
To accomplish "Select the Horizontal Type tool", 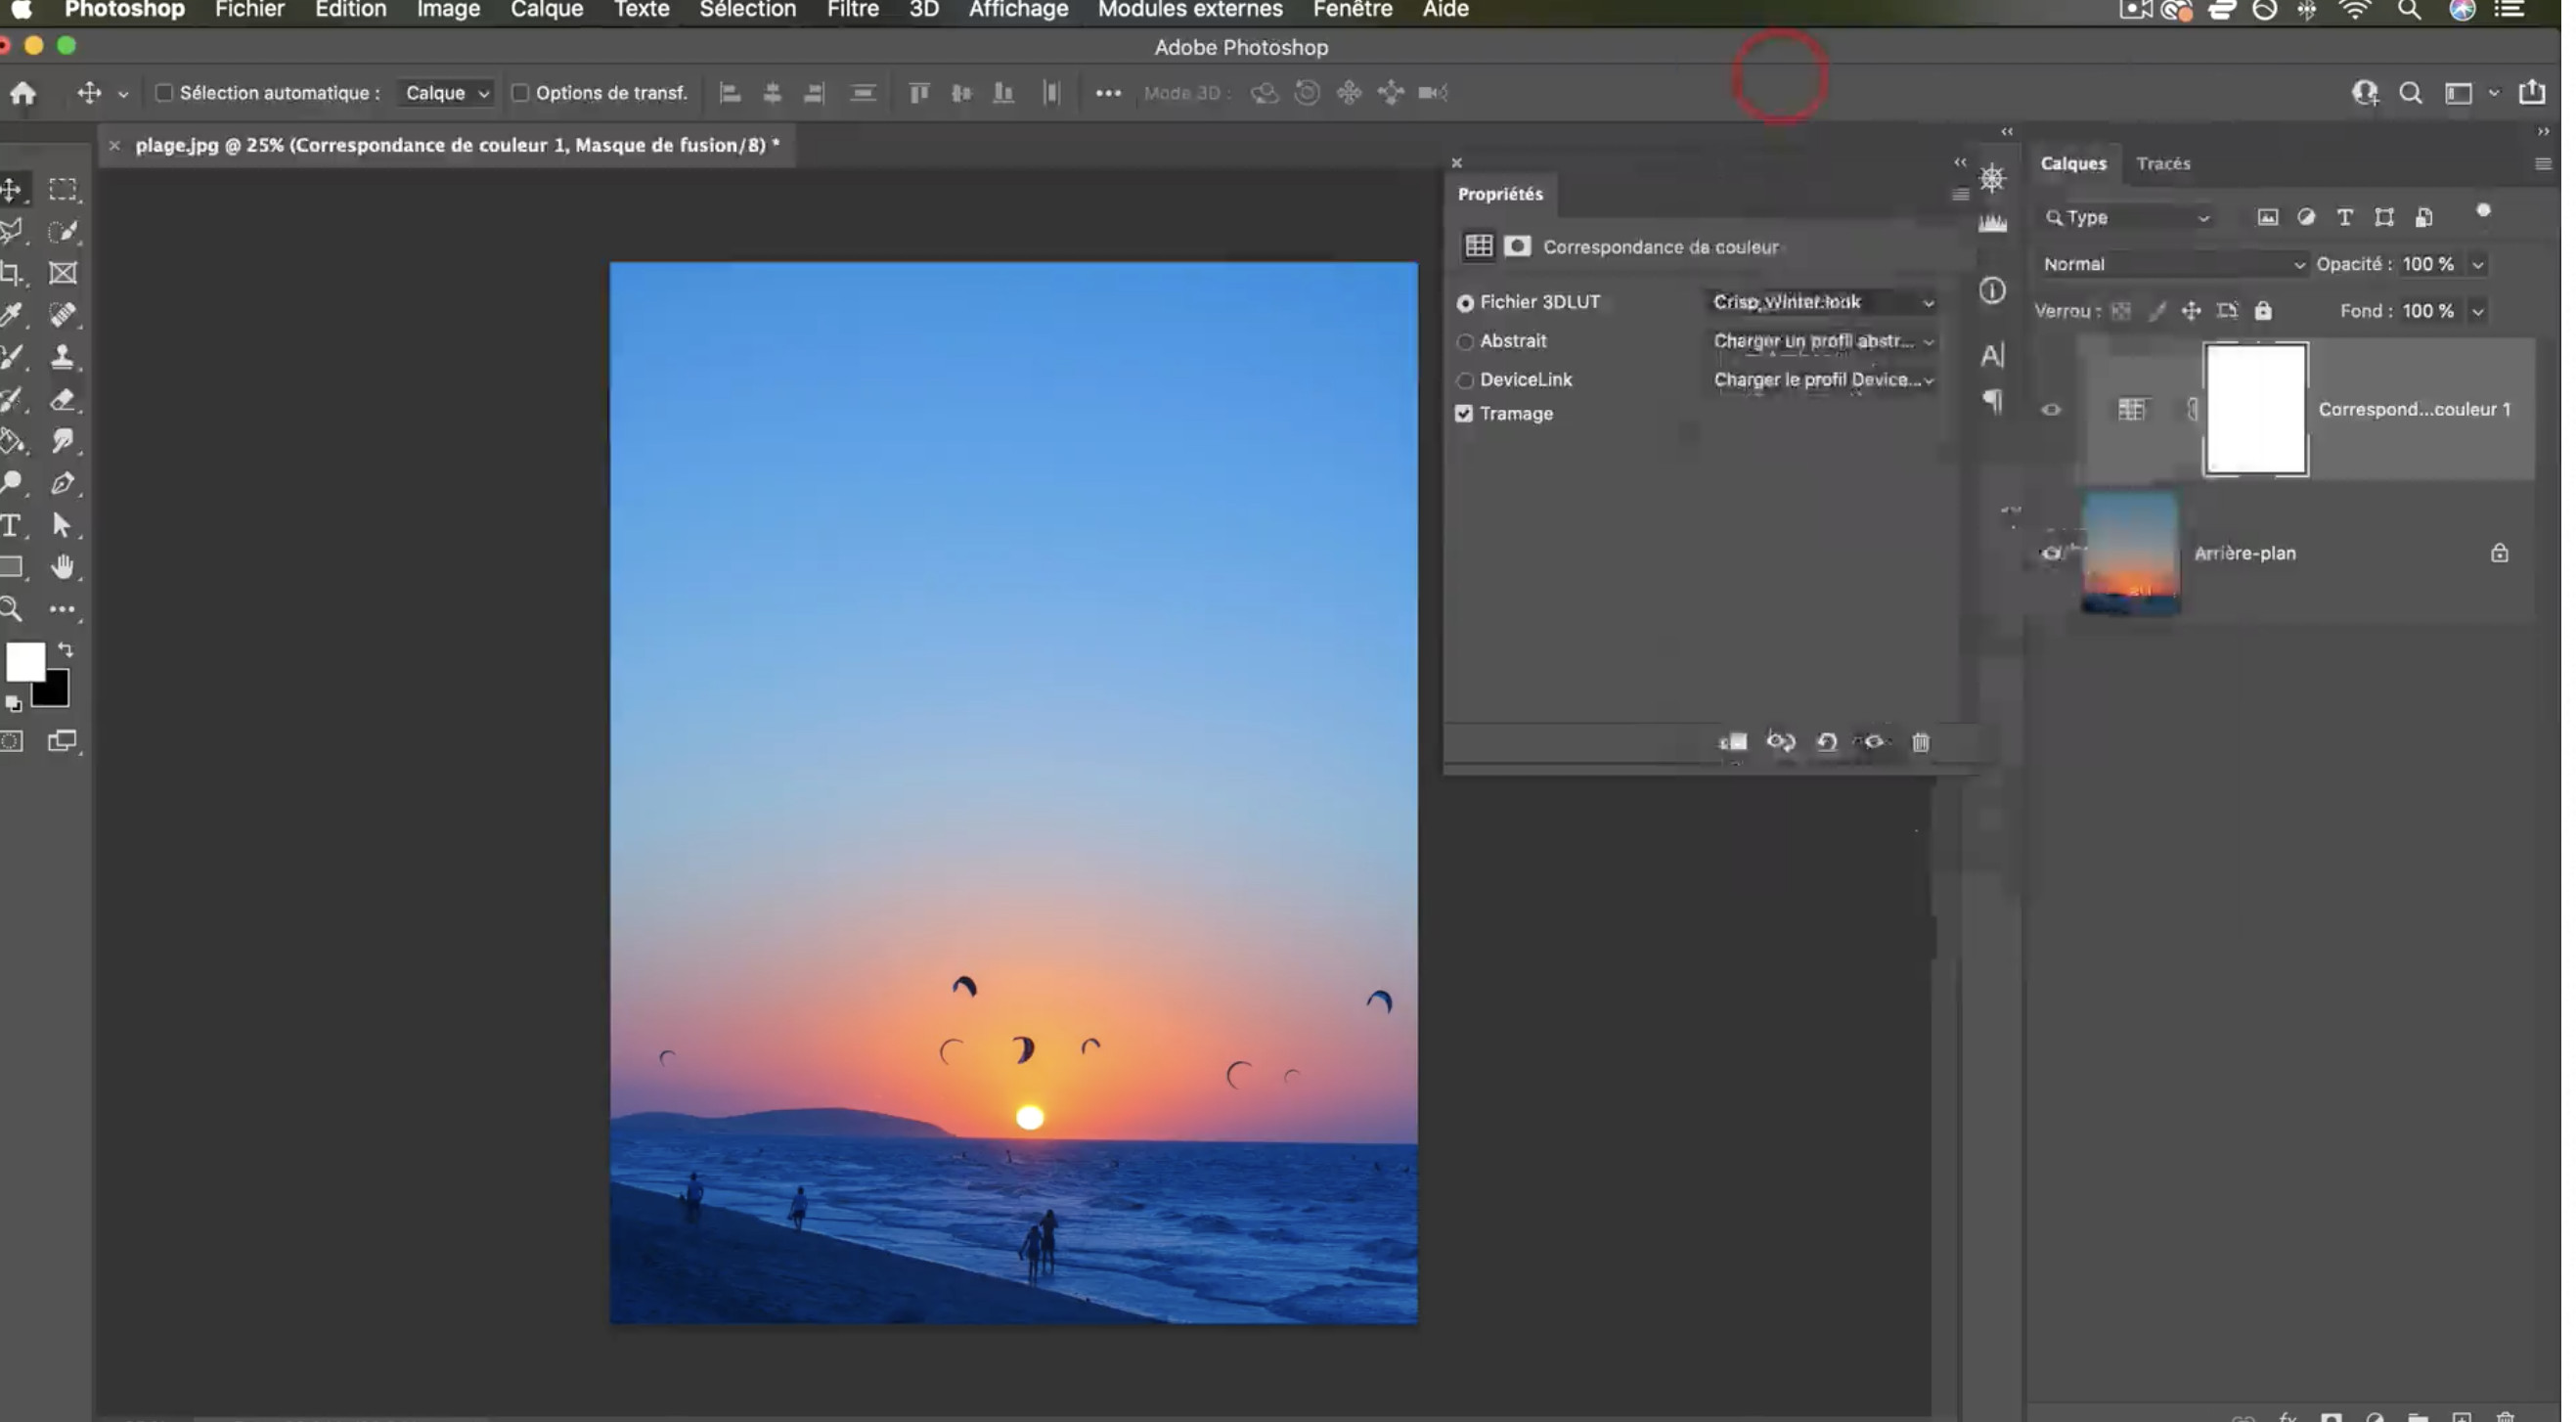I will click(12, 525).
